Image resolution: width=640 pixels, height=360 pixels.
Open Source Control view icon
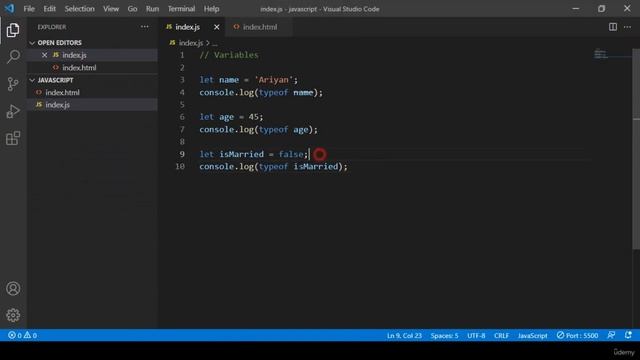[13, 84]
